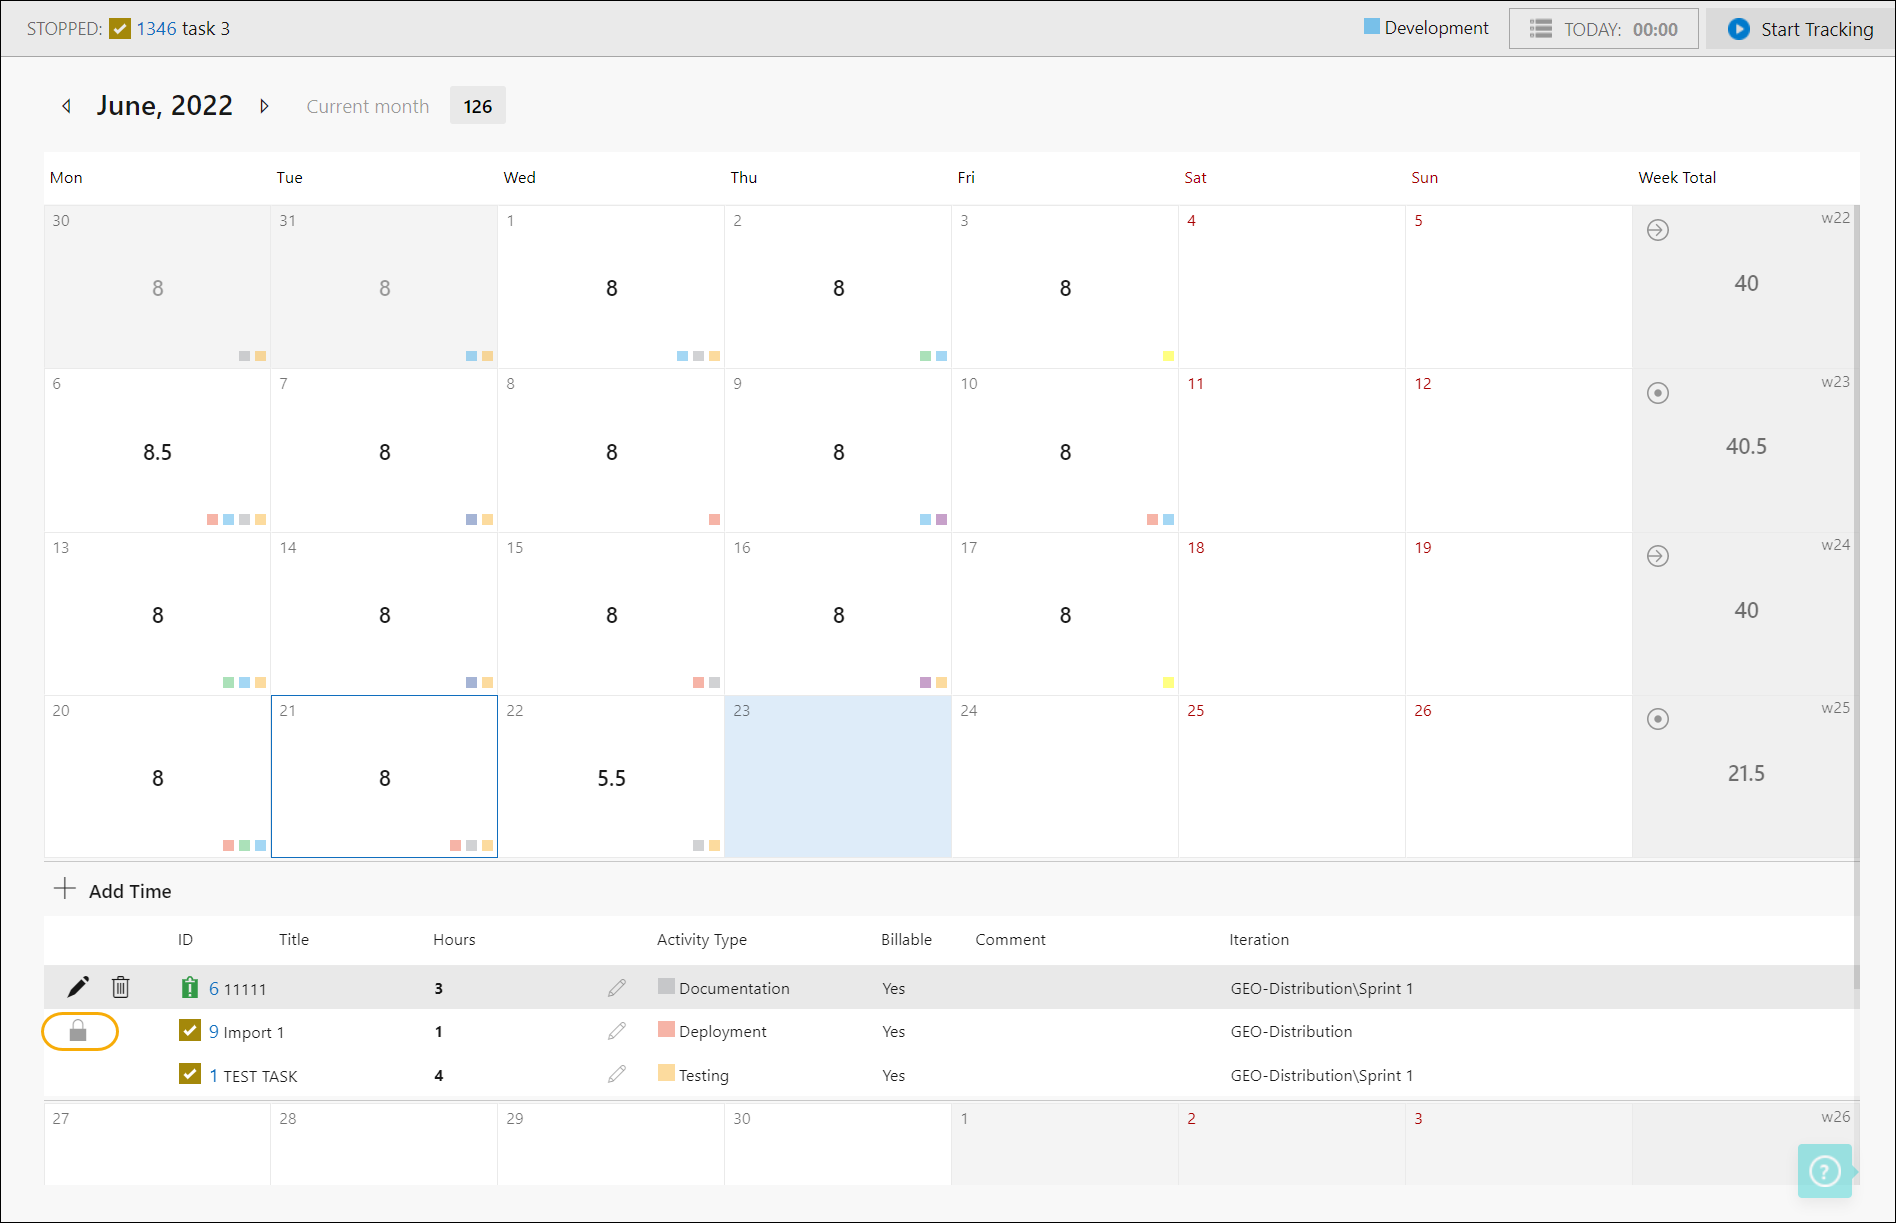
Task: Click the week 22 arrow status icon
Action: point(1657,230)
